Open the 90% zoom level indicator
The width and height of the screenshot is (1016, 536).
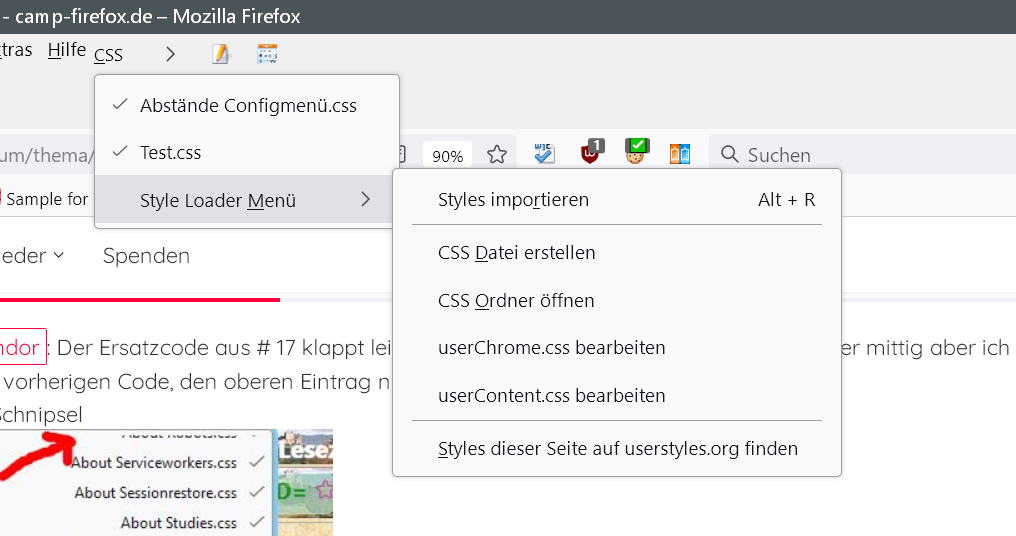(x=447, y=156)
